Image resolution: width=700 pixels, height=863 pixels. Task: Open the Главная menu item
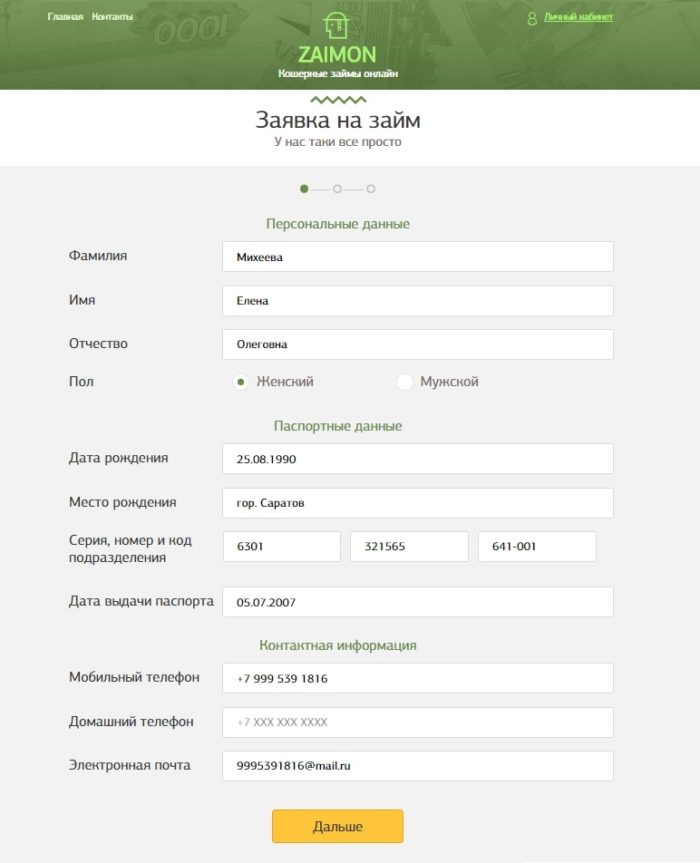65,17
